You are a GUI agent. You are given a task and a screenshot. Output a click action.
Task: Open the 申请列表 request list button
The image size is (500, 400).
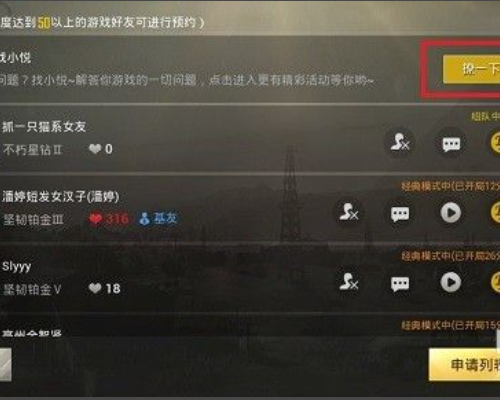tap(464, 365)
